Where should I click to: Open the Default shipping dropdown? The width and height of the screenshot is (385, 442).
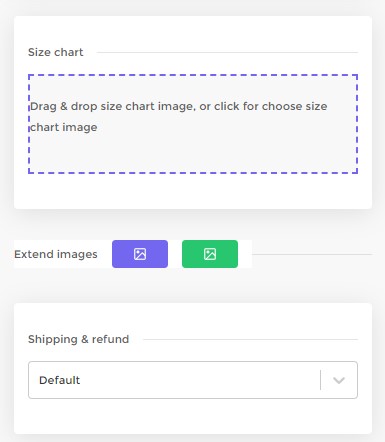tap(193, 380)
